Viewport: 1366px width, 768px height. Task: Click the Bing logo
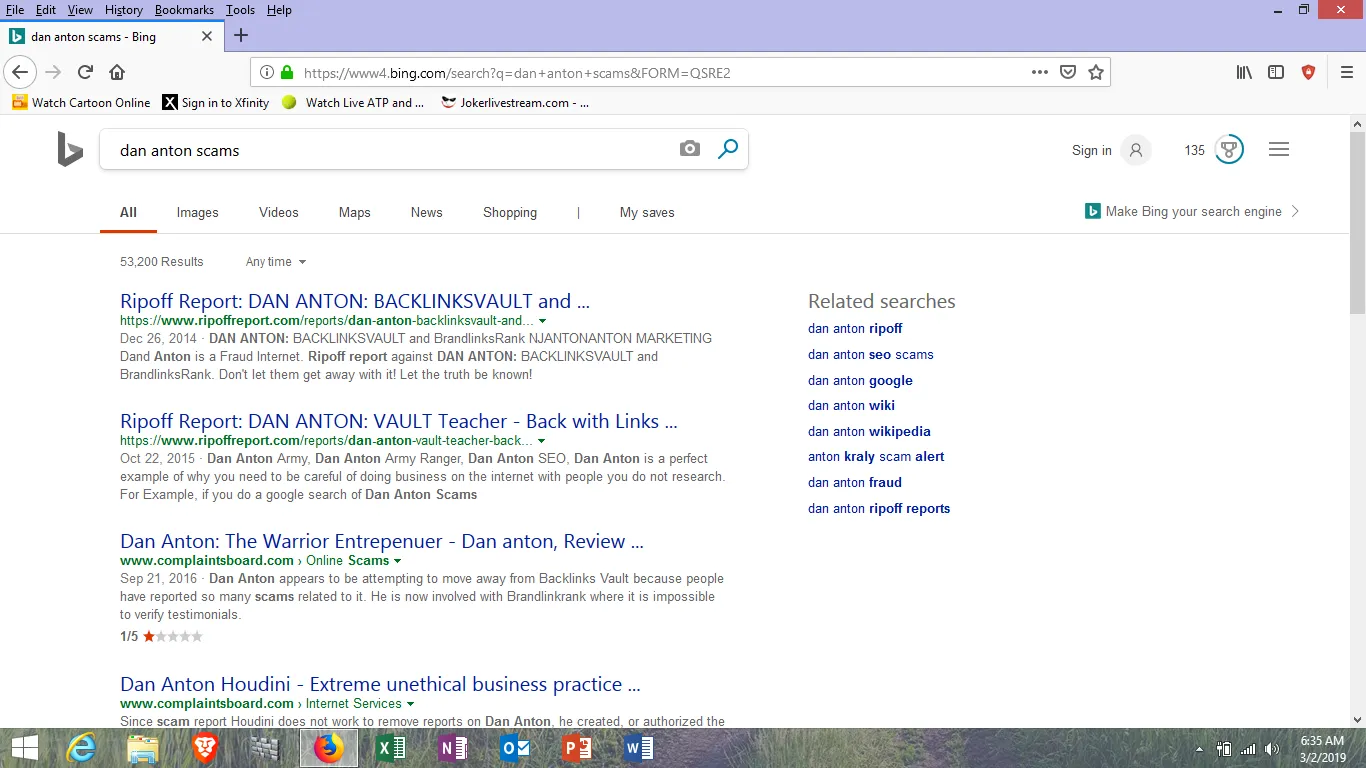click(70, 149)
